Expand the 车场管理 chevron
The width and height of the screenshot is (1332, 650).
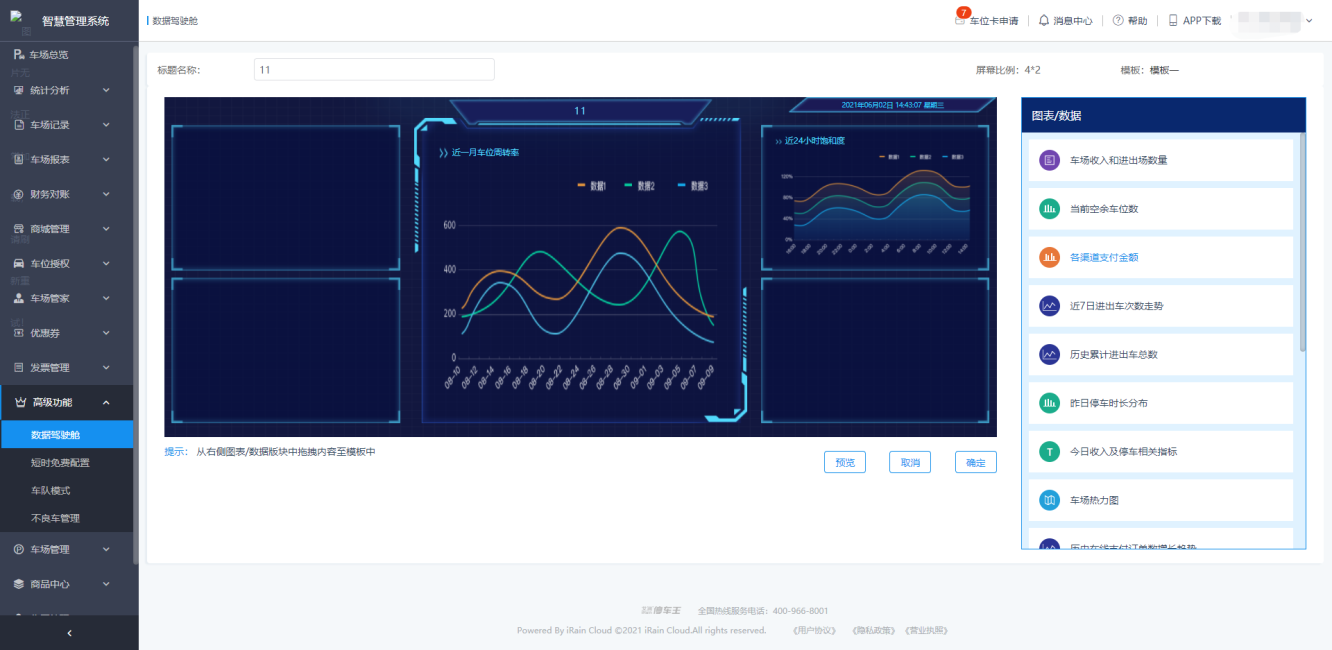106,549
